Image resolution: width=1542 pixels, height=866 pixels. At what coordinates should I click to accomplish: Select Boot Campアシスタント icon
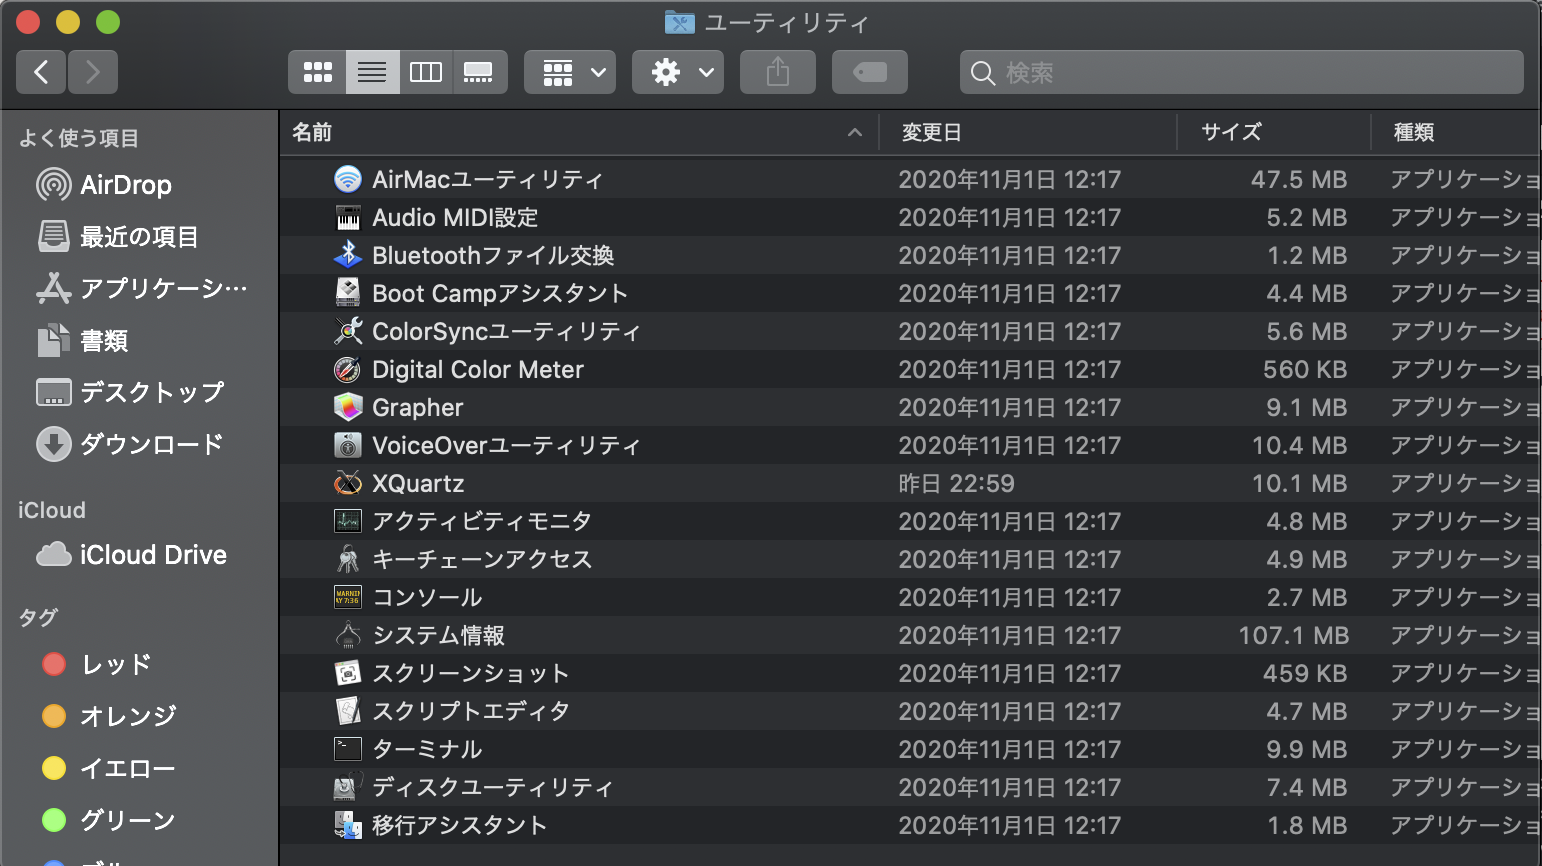(347, 293)
